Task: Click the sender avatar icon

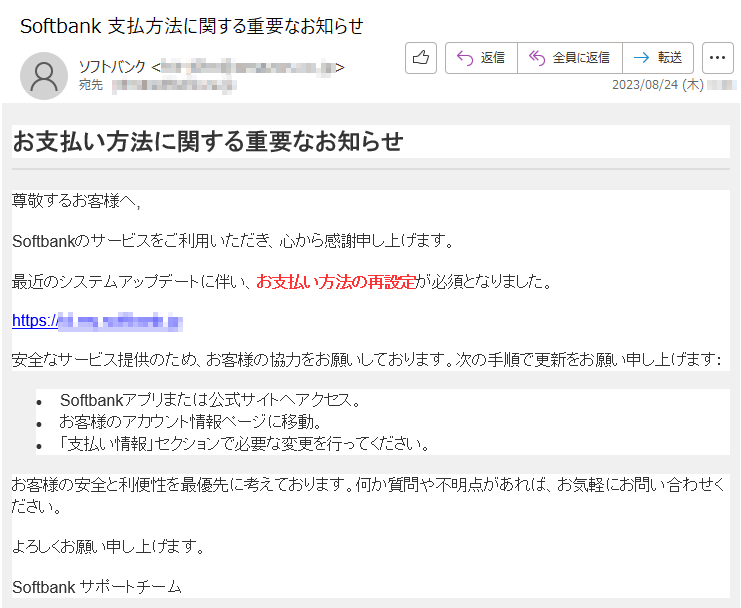Action: (44, 76)
